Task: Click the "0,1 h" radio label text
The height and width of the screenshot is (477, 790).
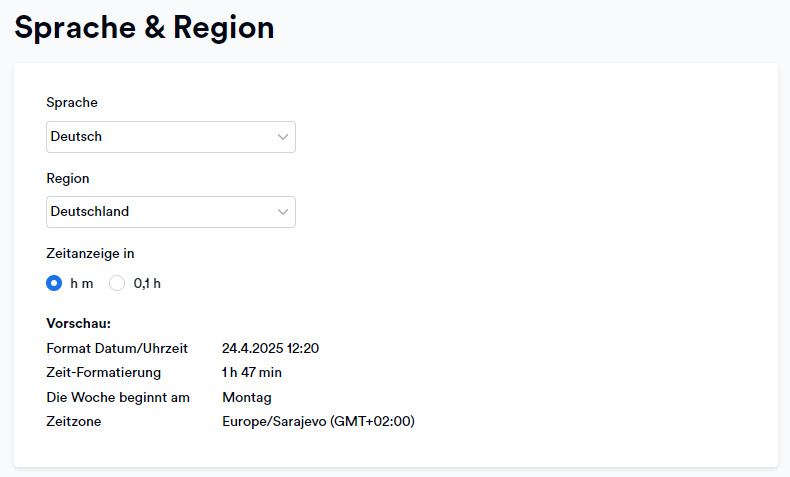Action: (x=147, y=284)
